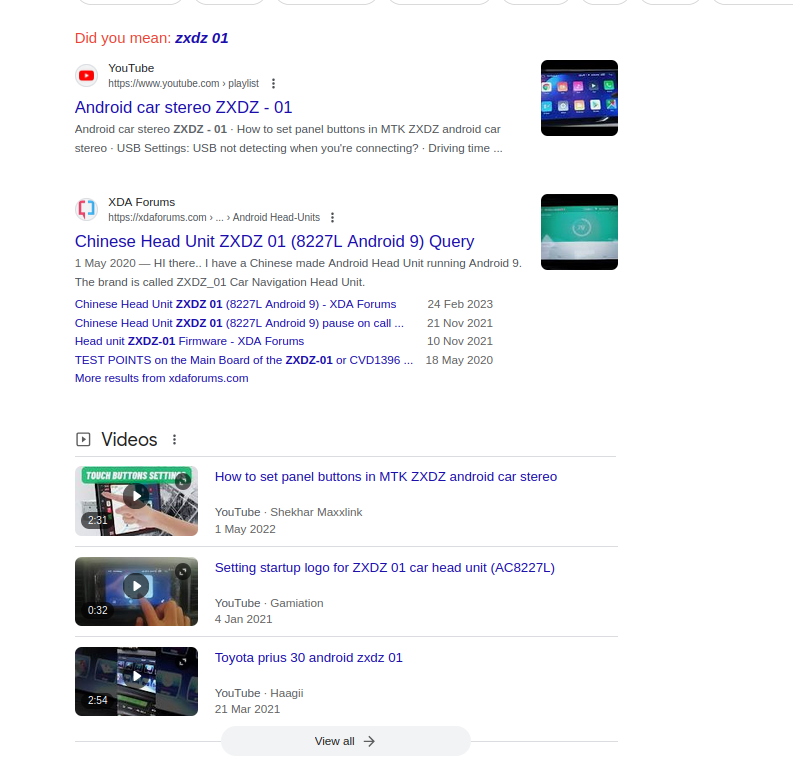
Task: Open 'Chinese Head Unit ZXDZ 01 (8227L Android 9) Query'
Action: point(275,241)
